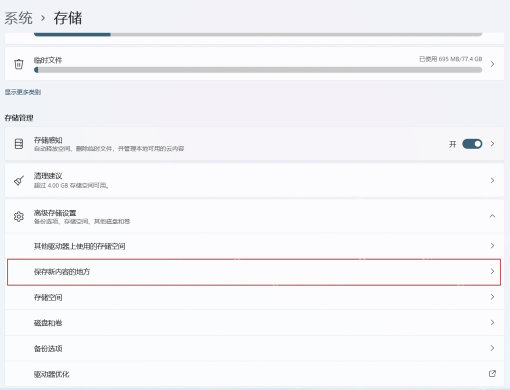
Task: Click the 已使用 695 MB/77.4 GB usage text
Action: [451, 59]
